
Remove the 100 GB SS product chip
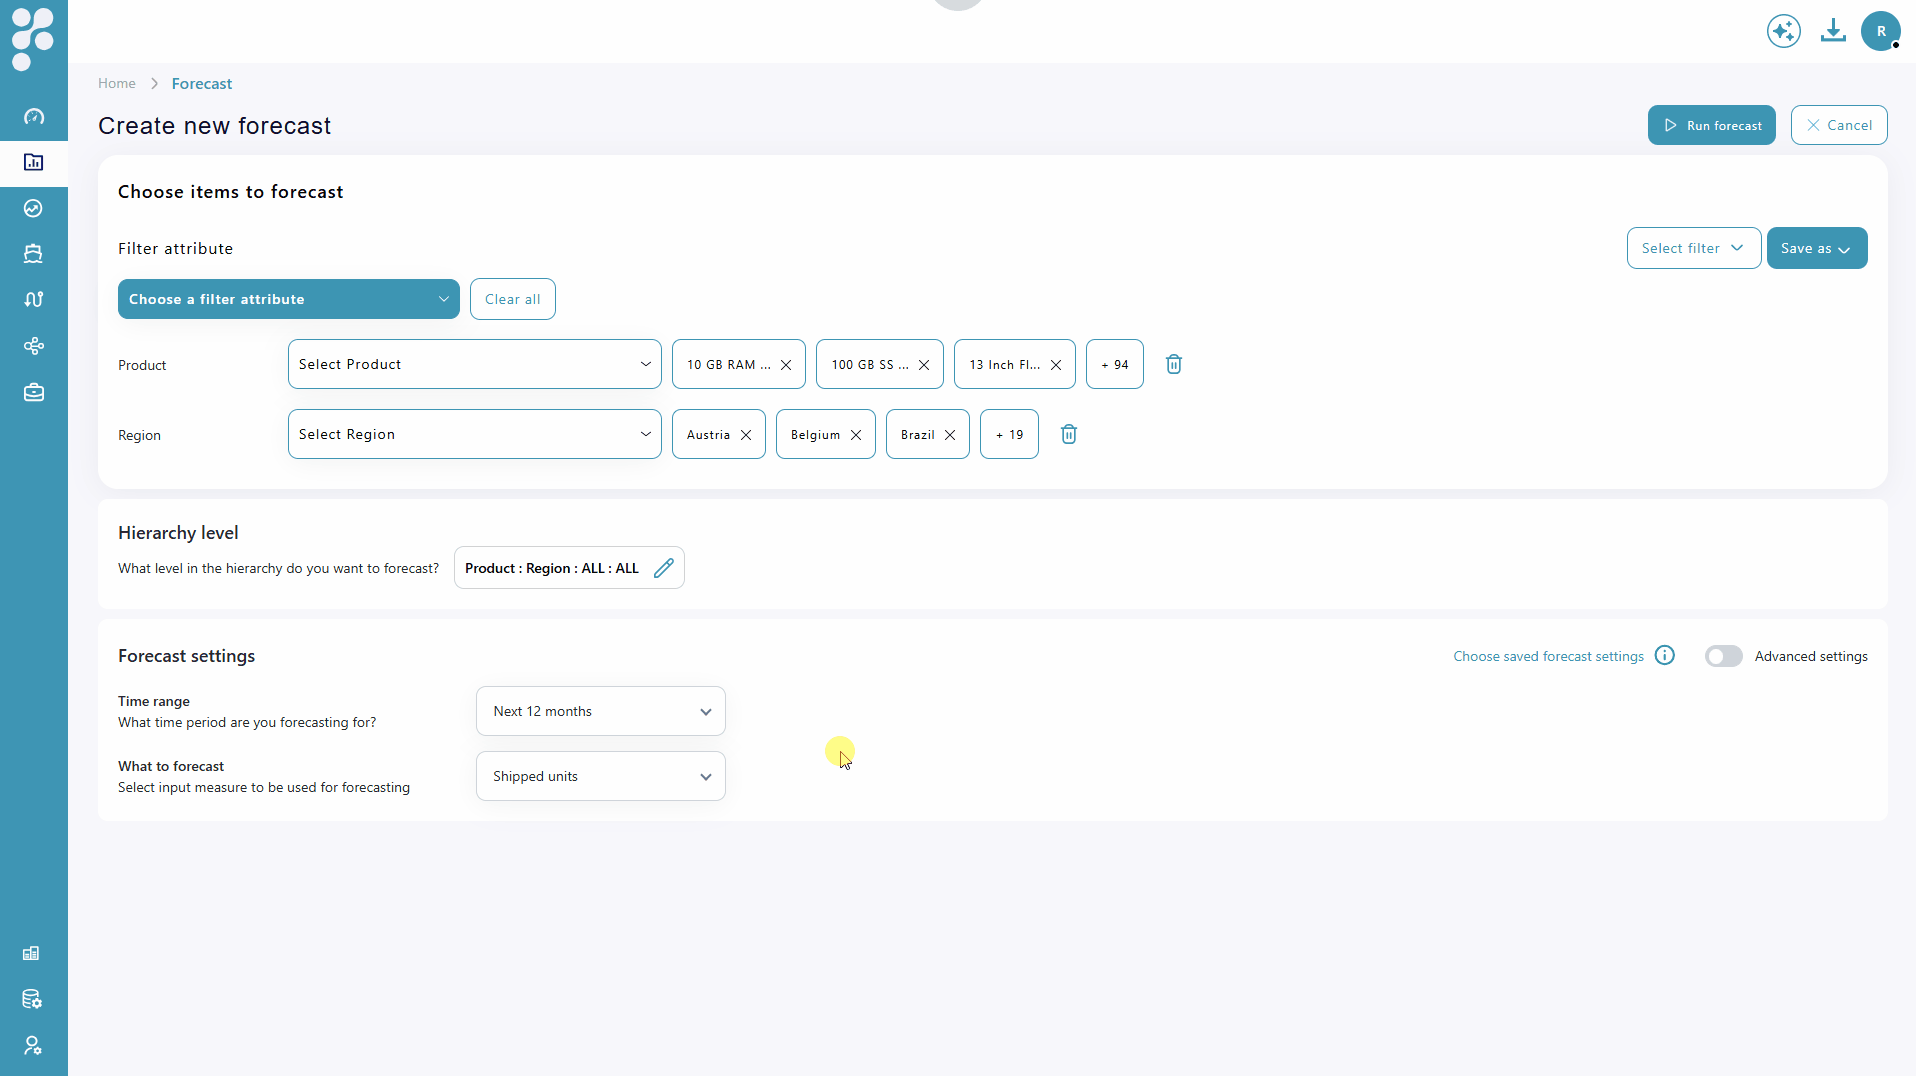(x=924, y=365)
